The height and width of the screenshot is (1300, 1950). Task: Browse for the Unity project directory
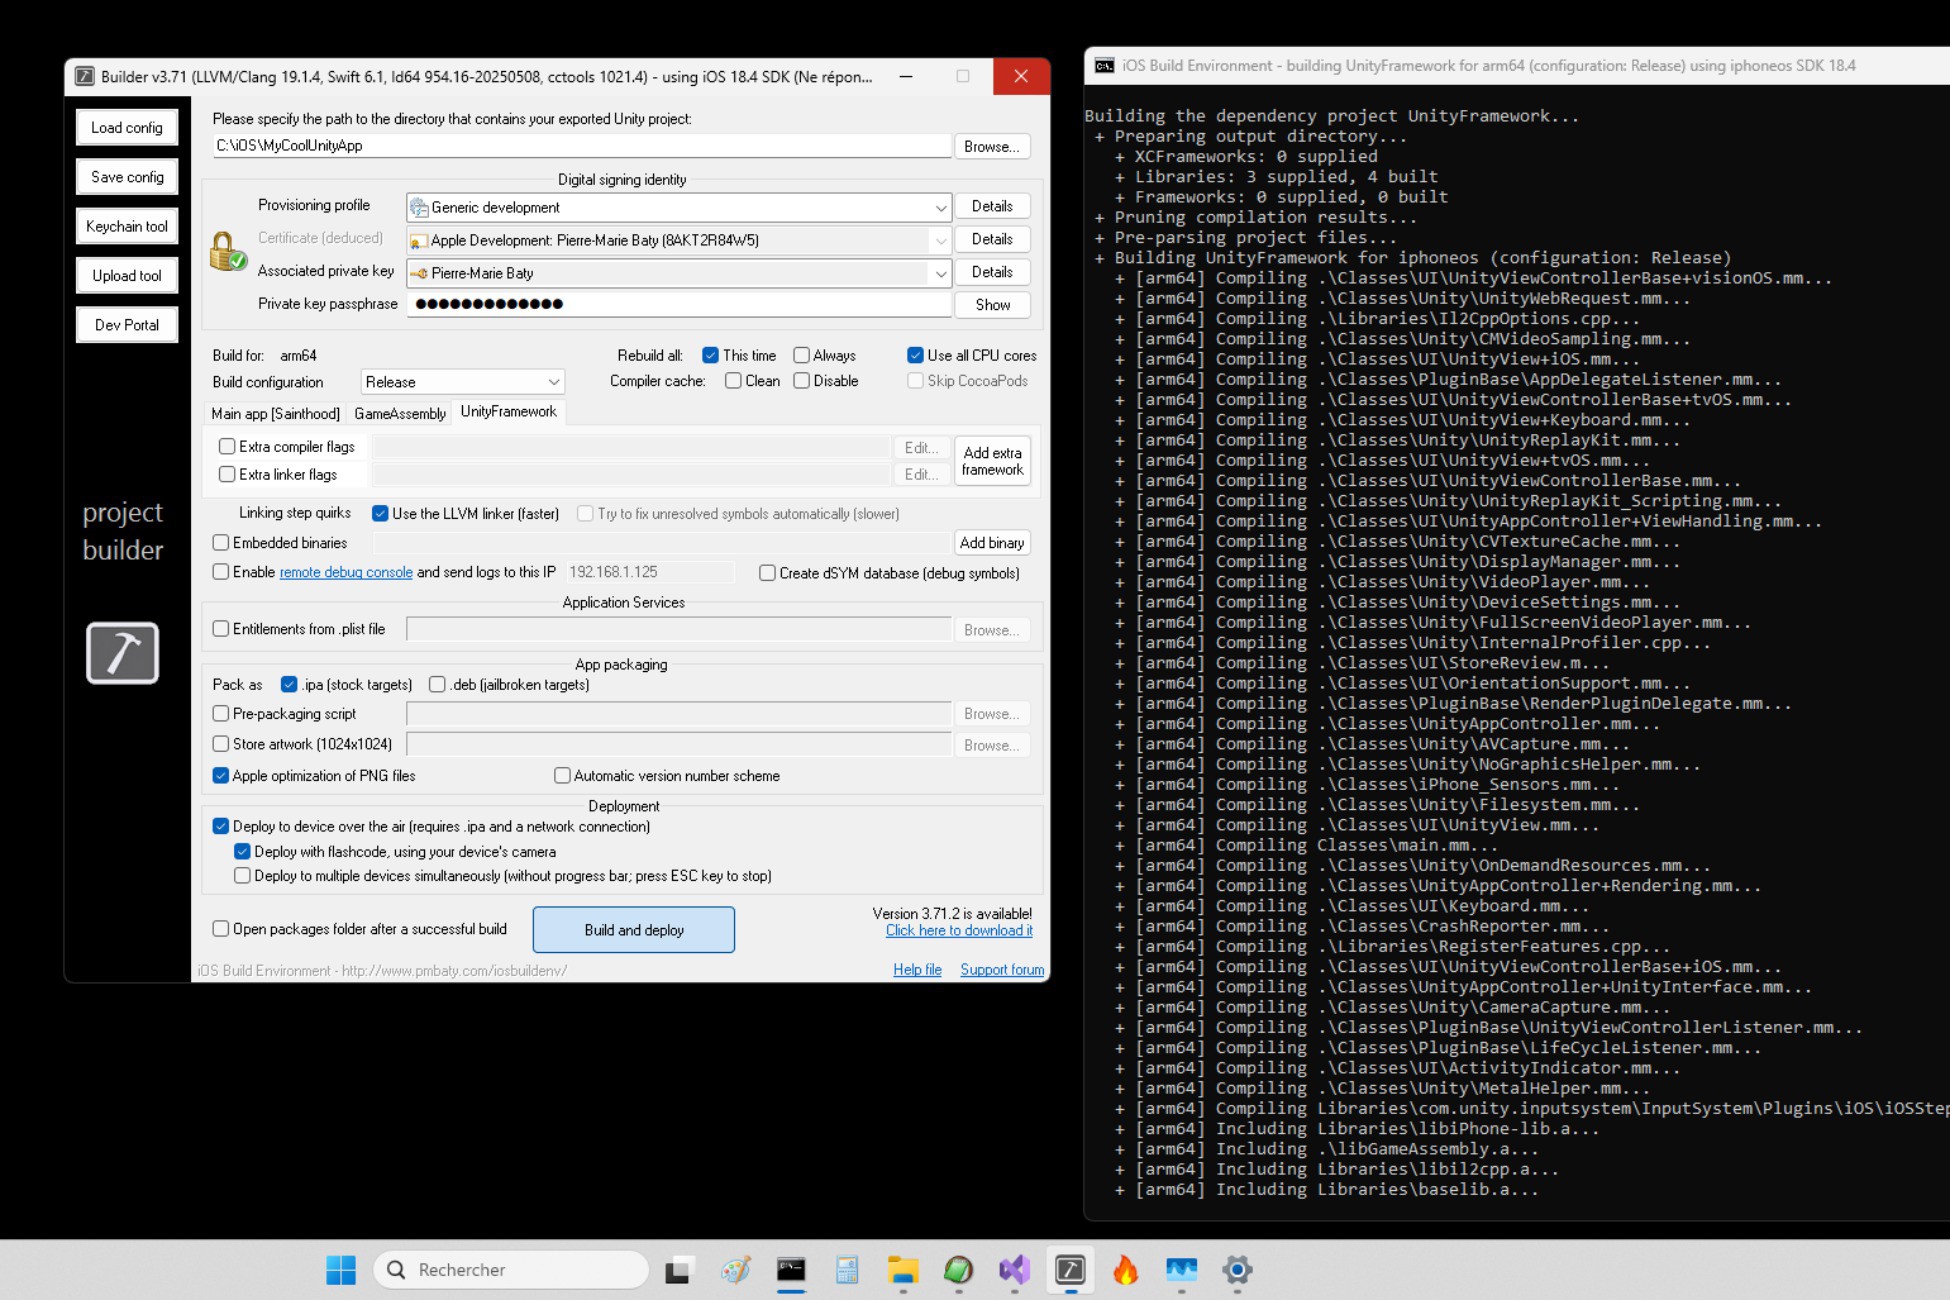coord(992,146)
